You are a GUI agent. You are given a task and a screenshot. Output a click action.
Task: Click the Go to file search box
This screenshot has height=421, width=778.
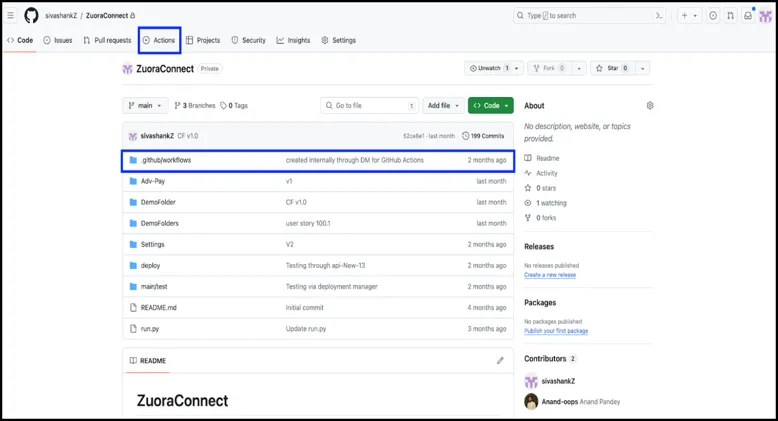click(x=369, y=105)
